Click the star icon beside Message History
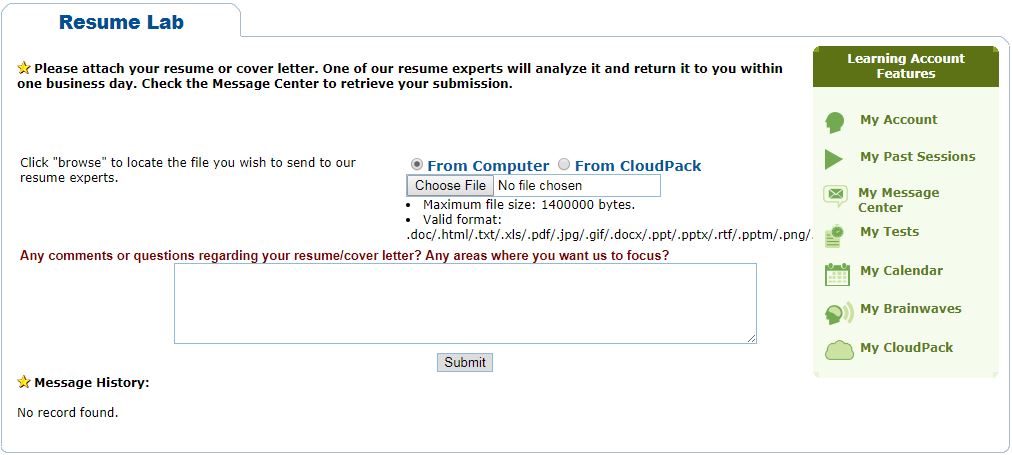 coord(24,382)
